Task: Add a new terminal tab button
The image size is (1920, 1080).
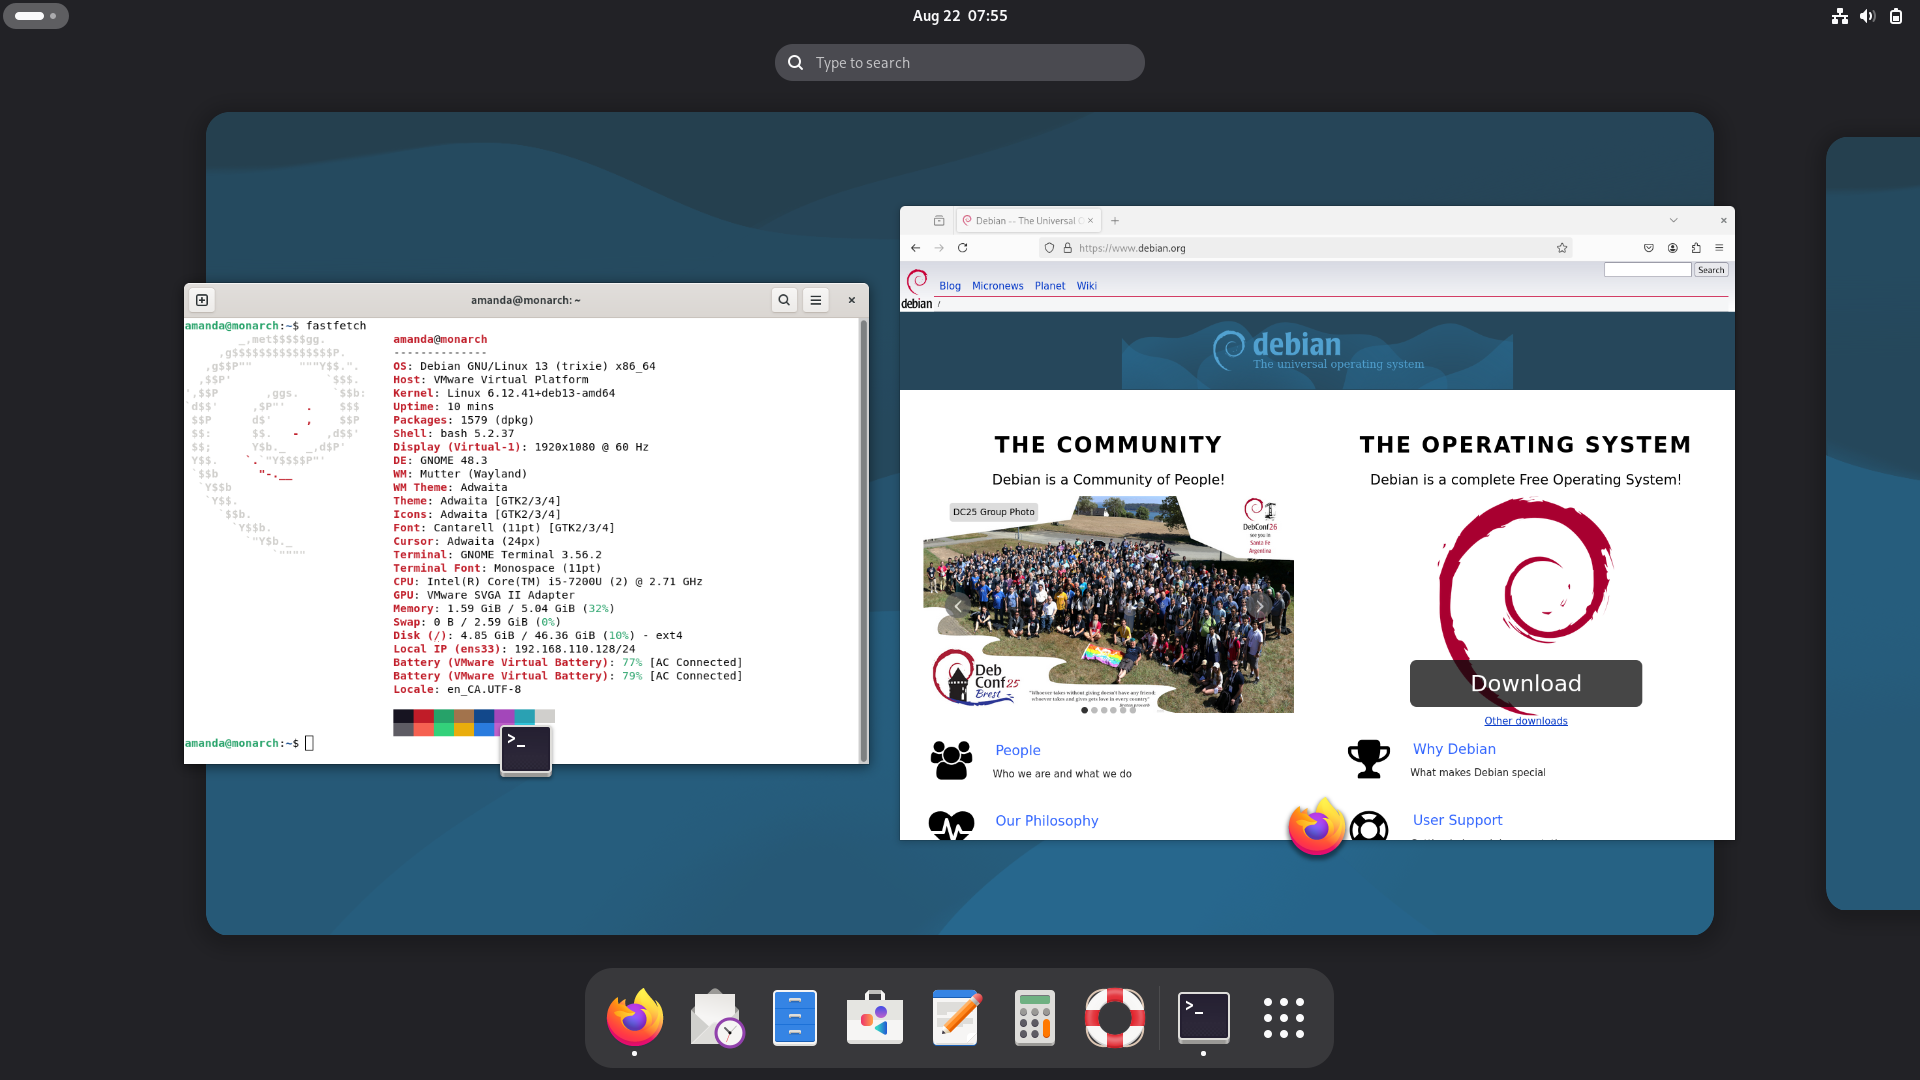Action: (202, 300)
